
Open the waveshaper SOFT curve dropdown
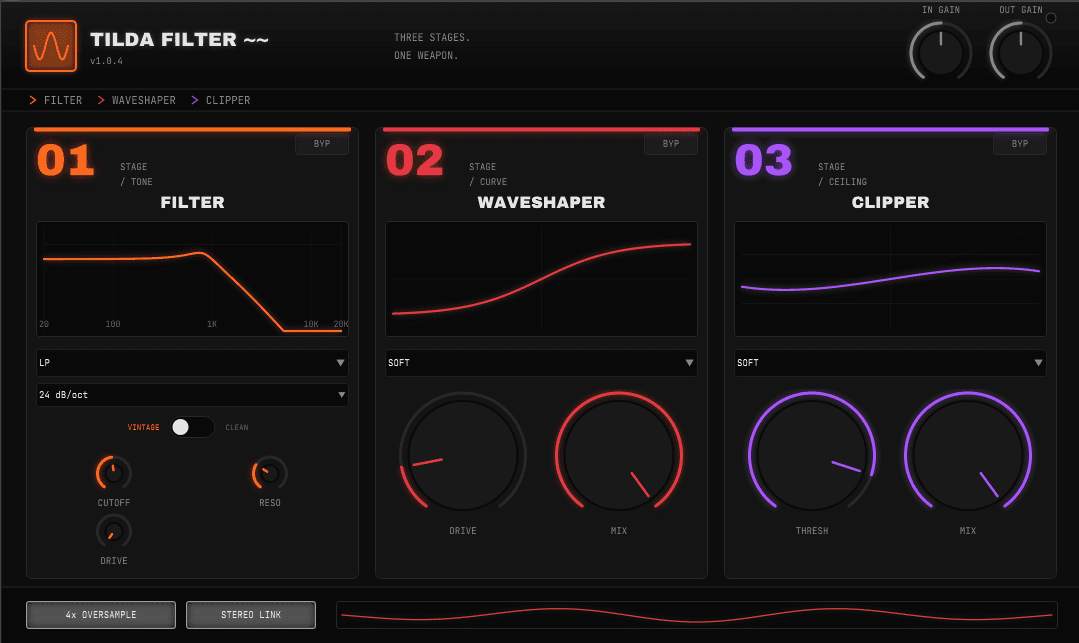point(542,363)
